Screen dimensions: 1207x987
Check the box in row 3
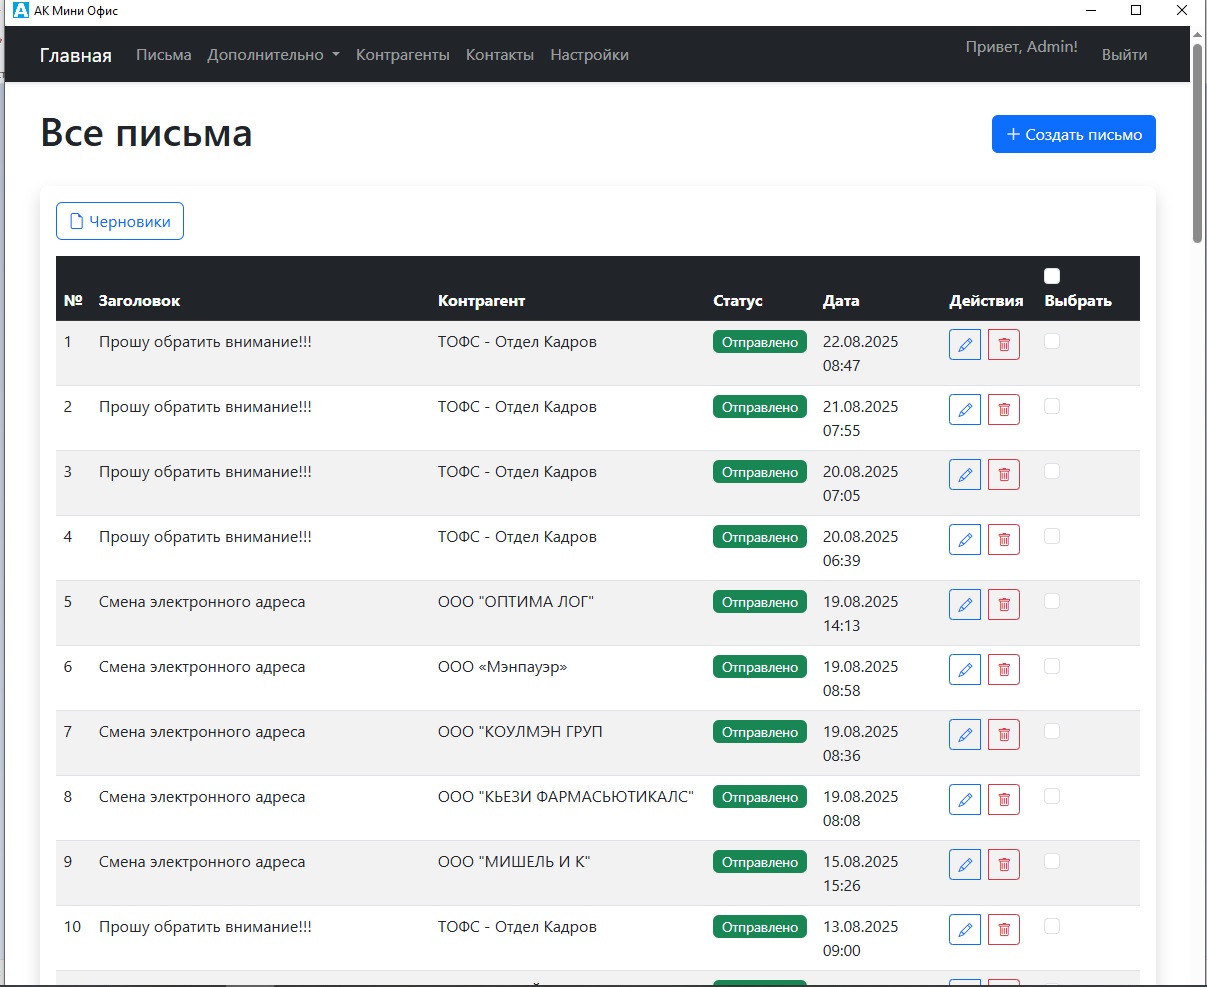[x=1052, y=471]
